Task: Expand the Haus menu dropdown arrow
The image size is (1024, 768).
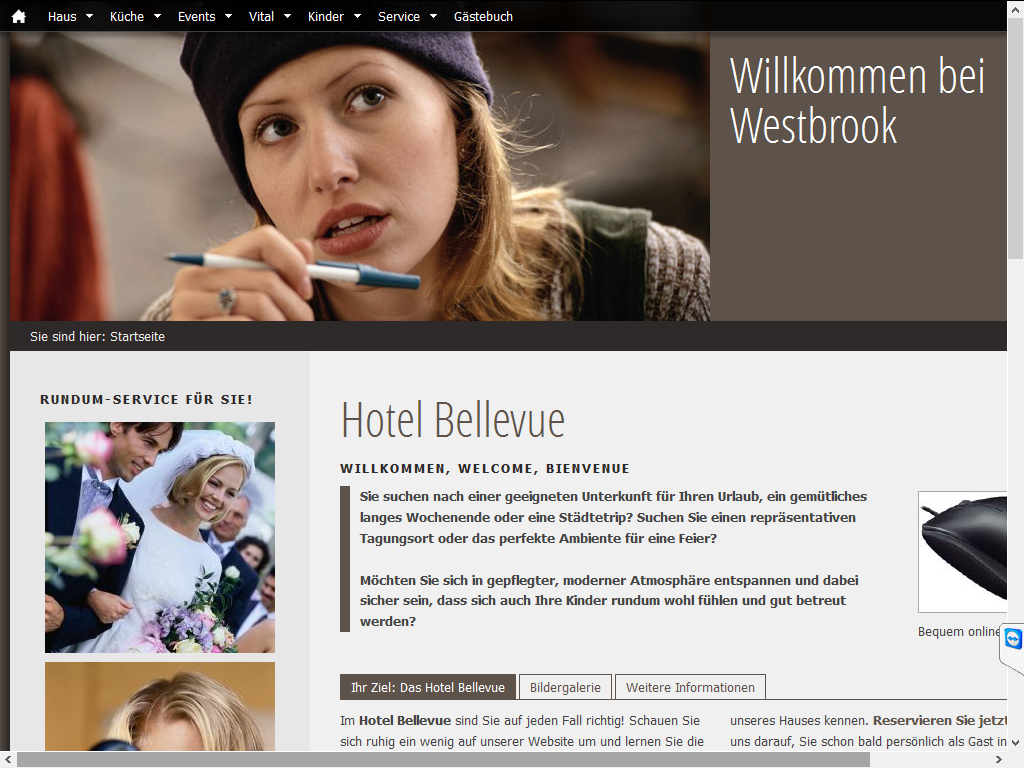Action: click(89, 16)
